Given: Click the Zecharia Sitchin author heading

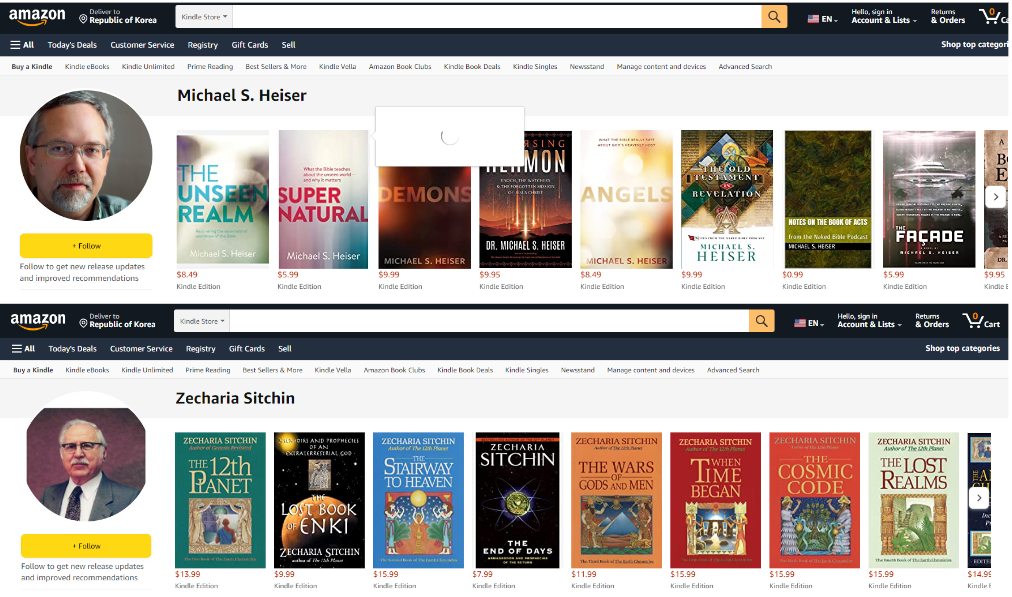Looking at the screenshot, I should click(235, 398).
